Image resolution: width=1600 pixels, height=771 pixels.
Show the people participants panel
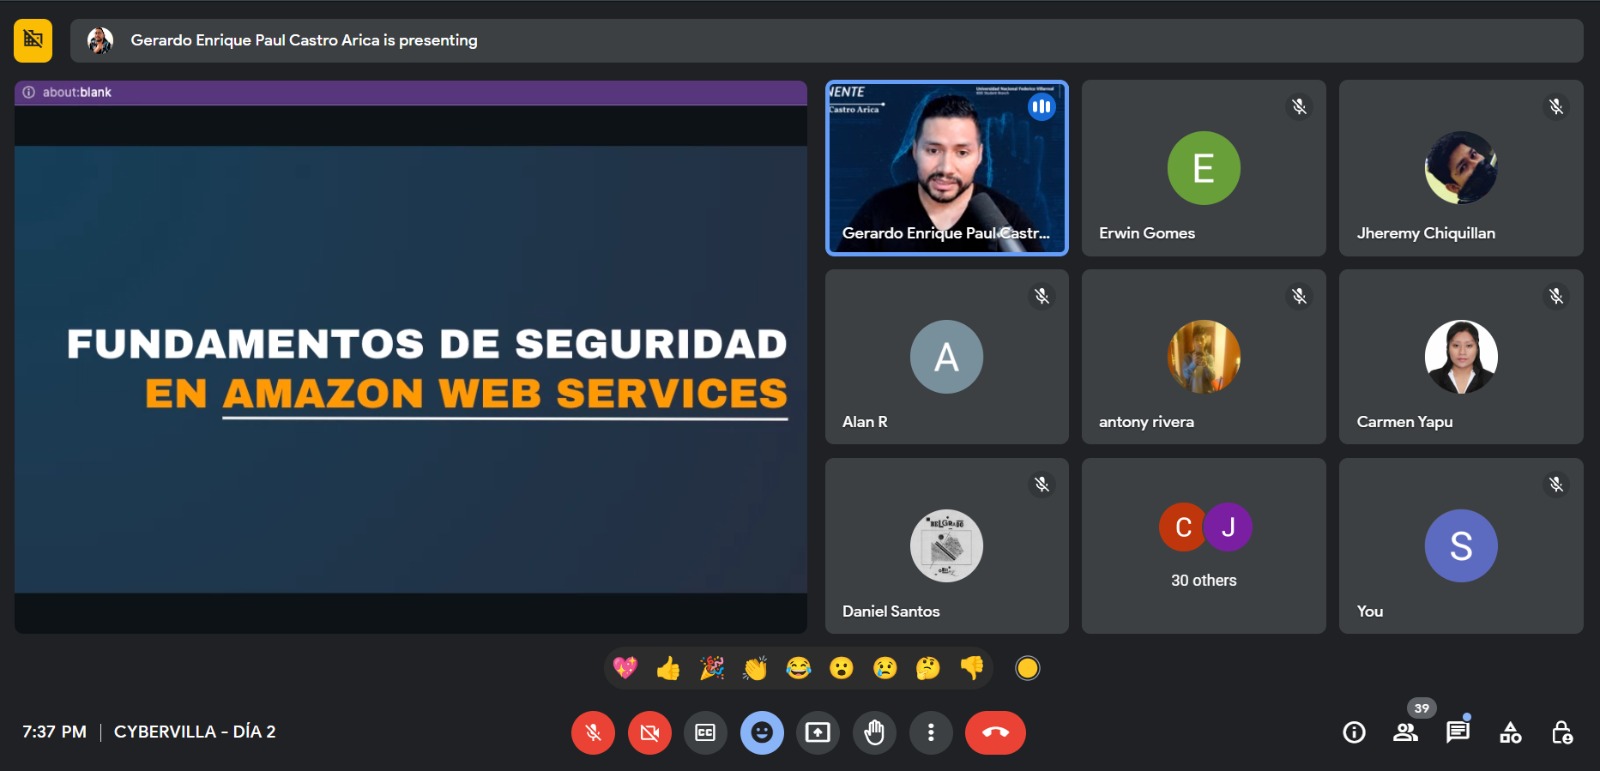coord(1406,733)
